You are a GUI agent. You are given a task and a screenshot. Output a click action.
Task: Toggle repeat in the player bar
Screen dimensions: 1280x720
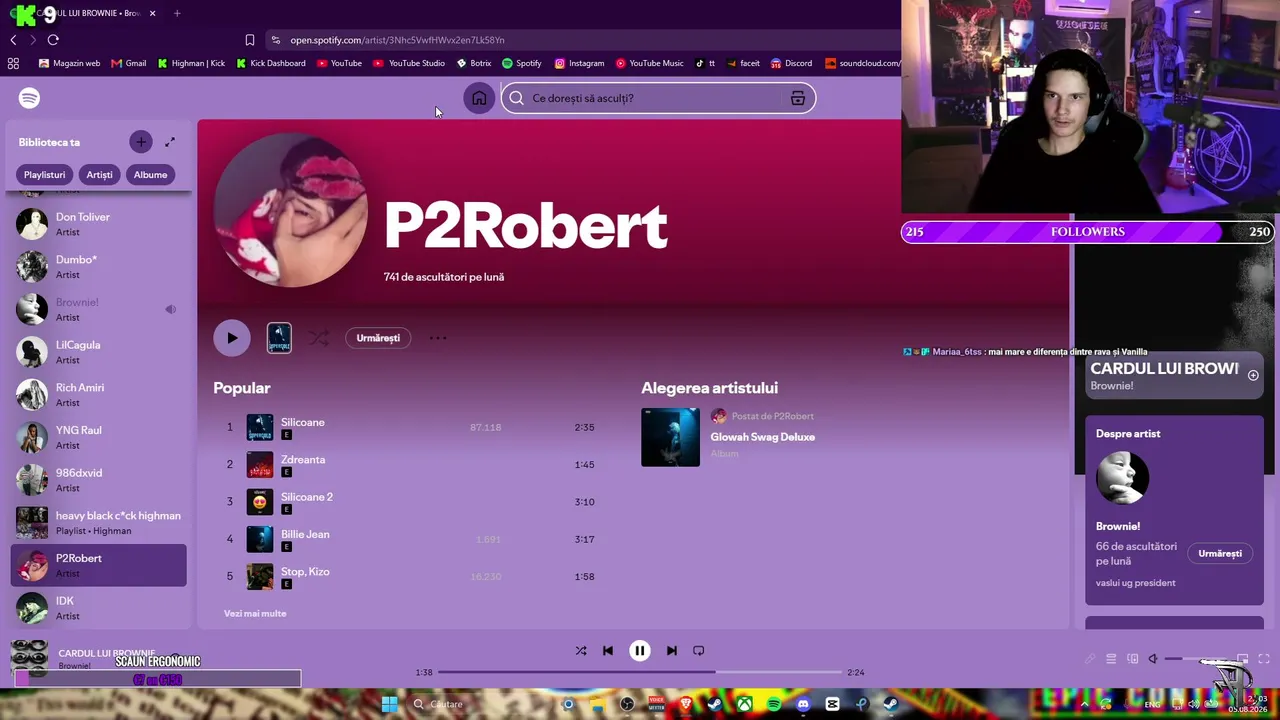tap(699, 651)
